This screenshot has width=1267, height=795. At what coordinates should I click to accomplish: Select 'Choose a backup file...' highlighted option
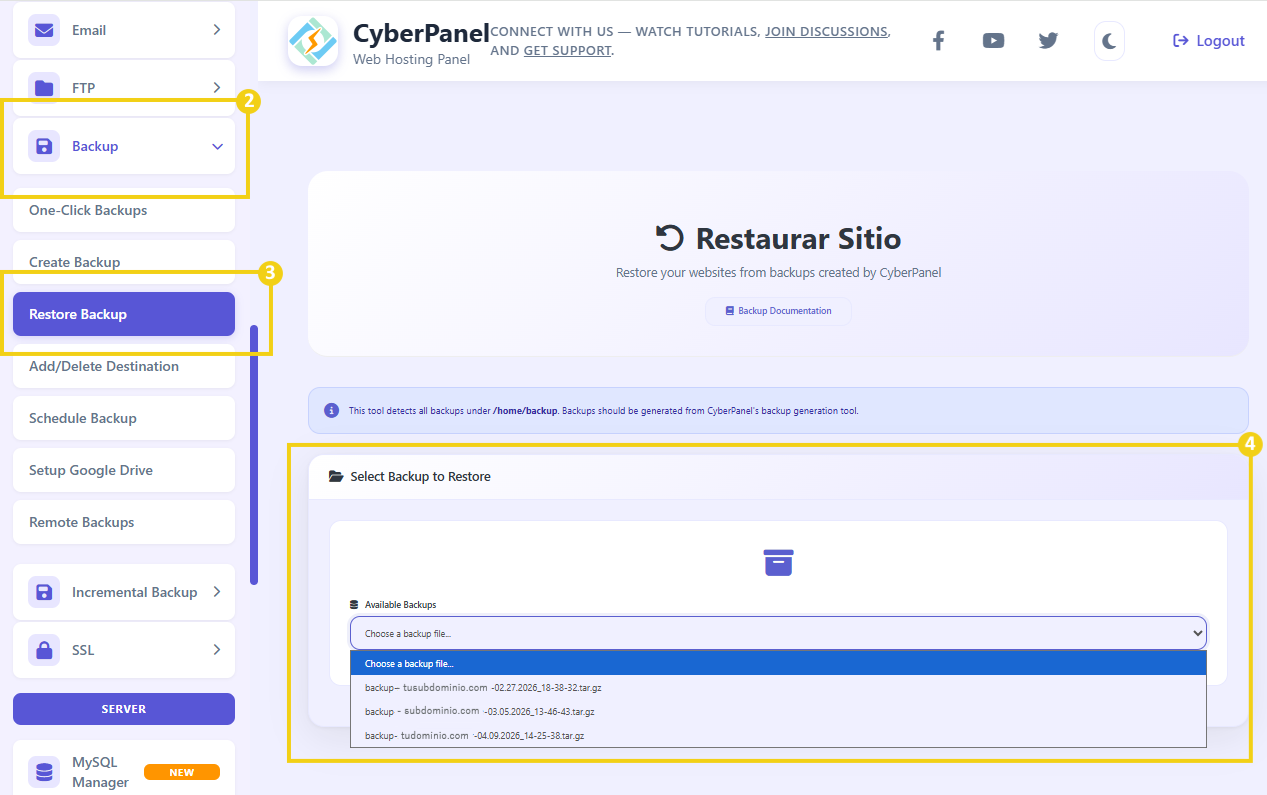click(x=778, y=663)
